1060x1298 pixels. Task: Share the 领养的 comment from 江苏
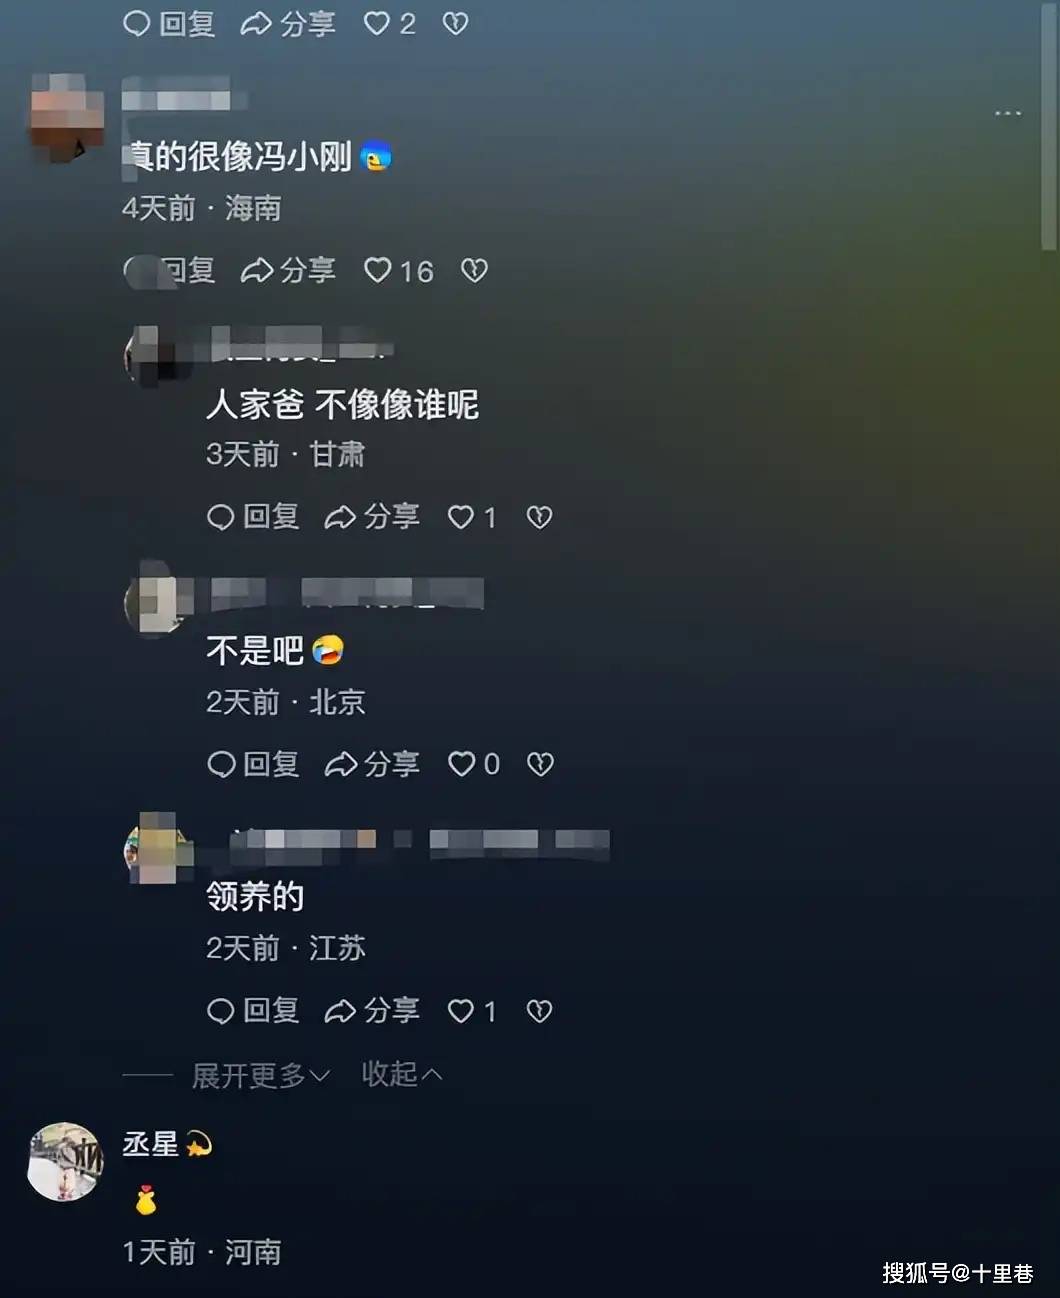372,1011
